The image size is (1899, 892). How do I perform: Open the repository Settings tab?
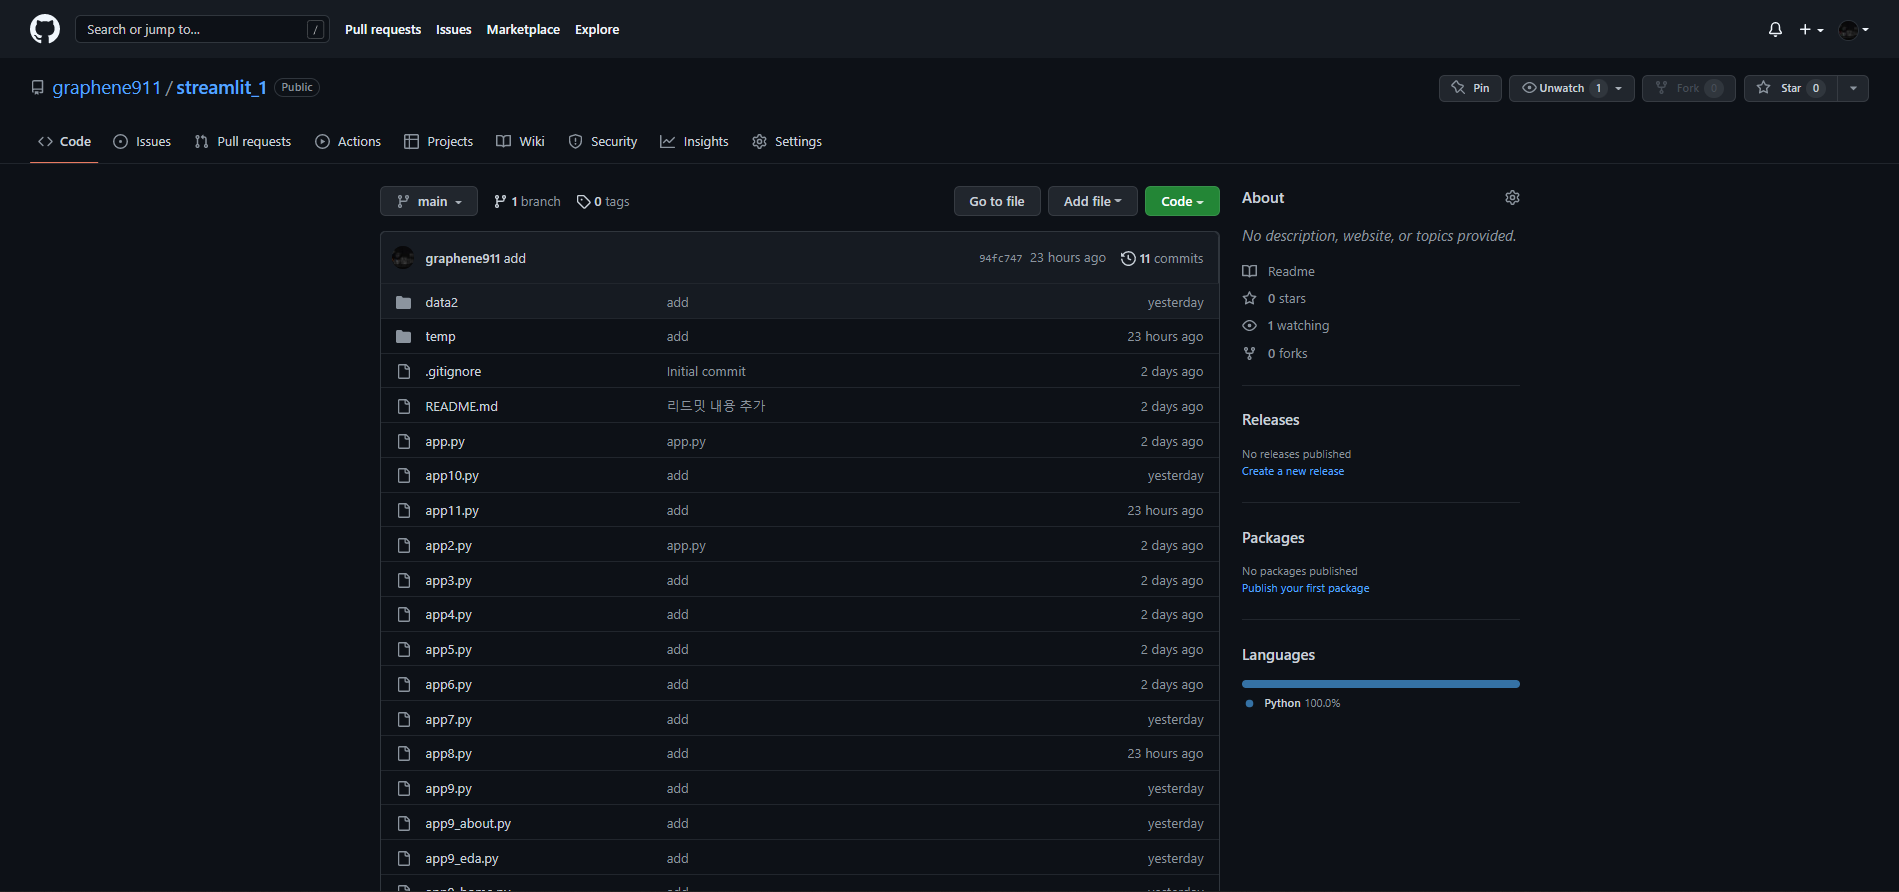[x=787, y=142]
